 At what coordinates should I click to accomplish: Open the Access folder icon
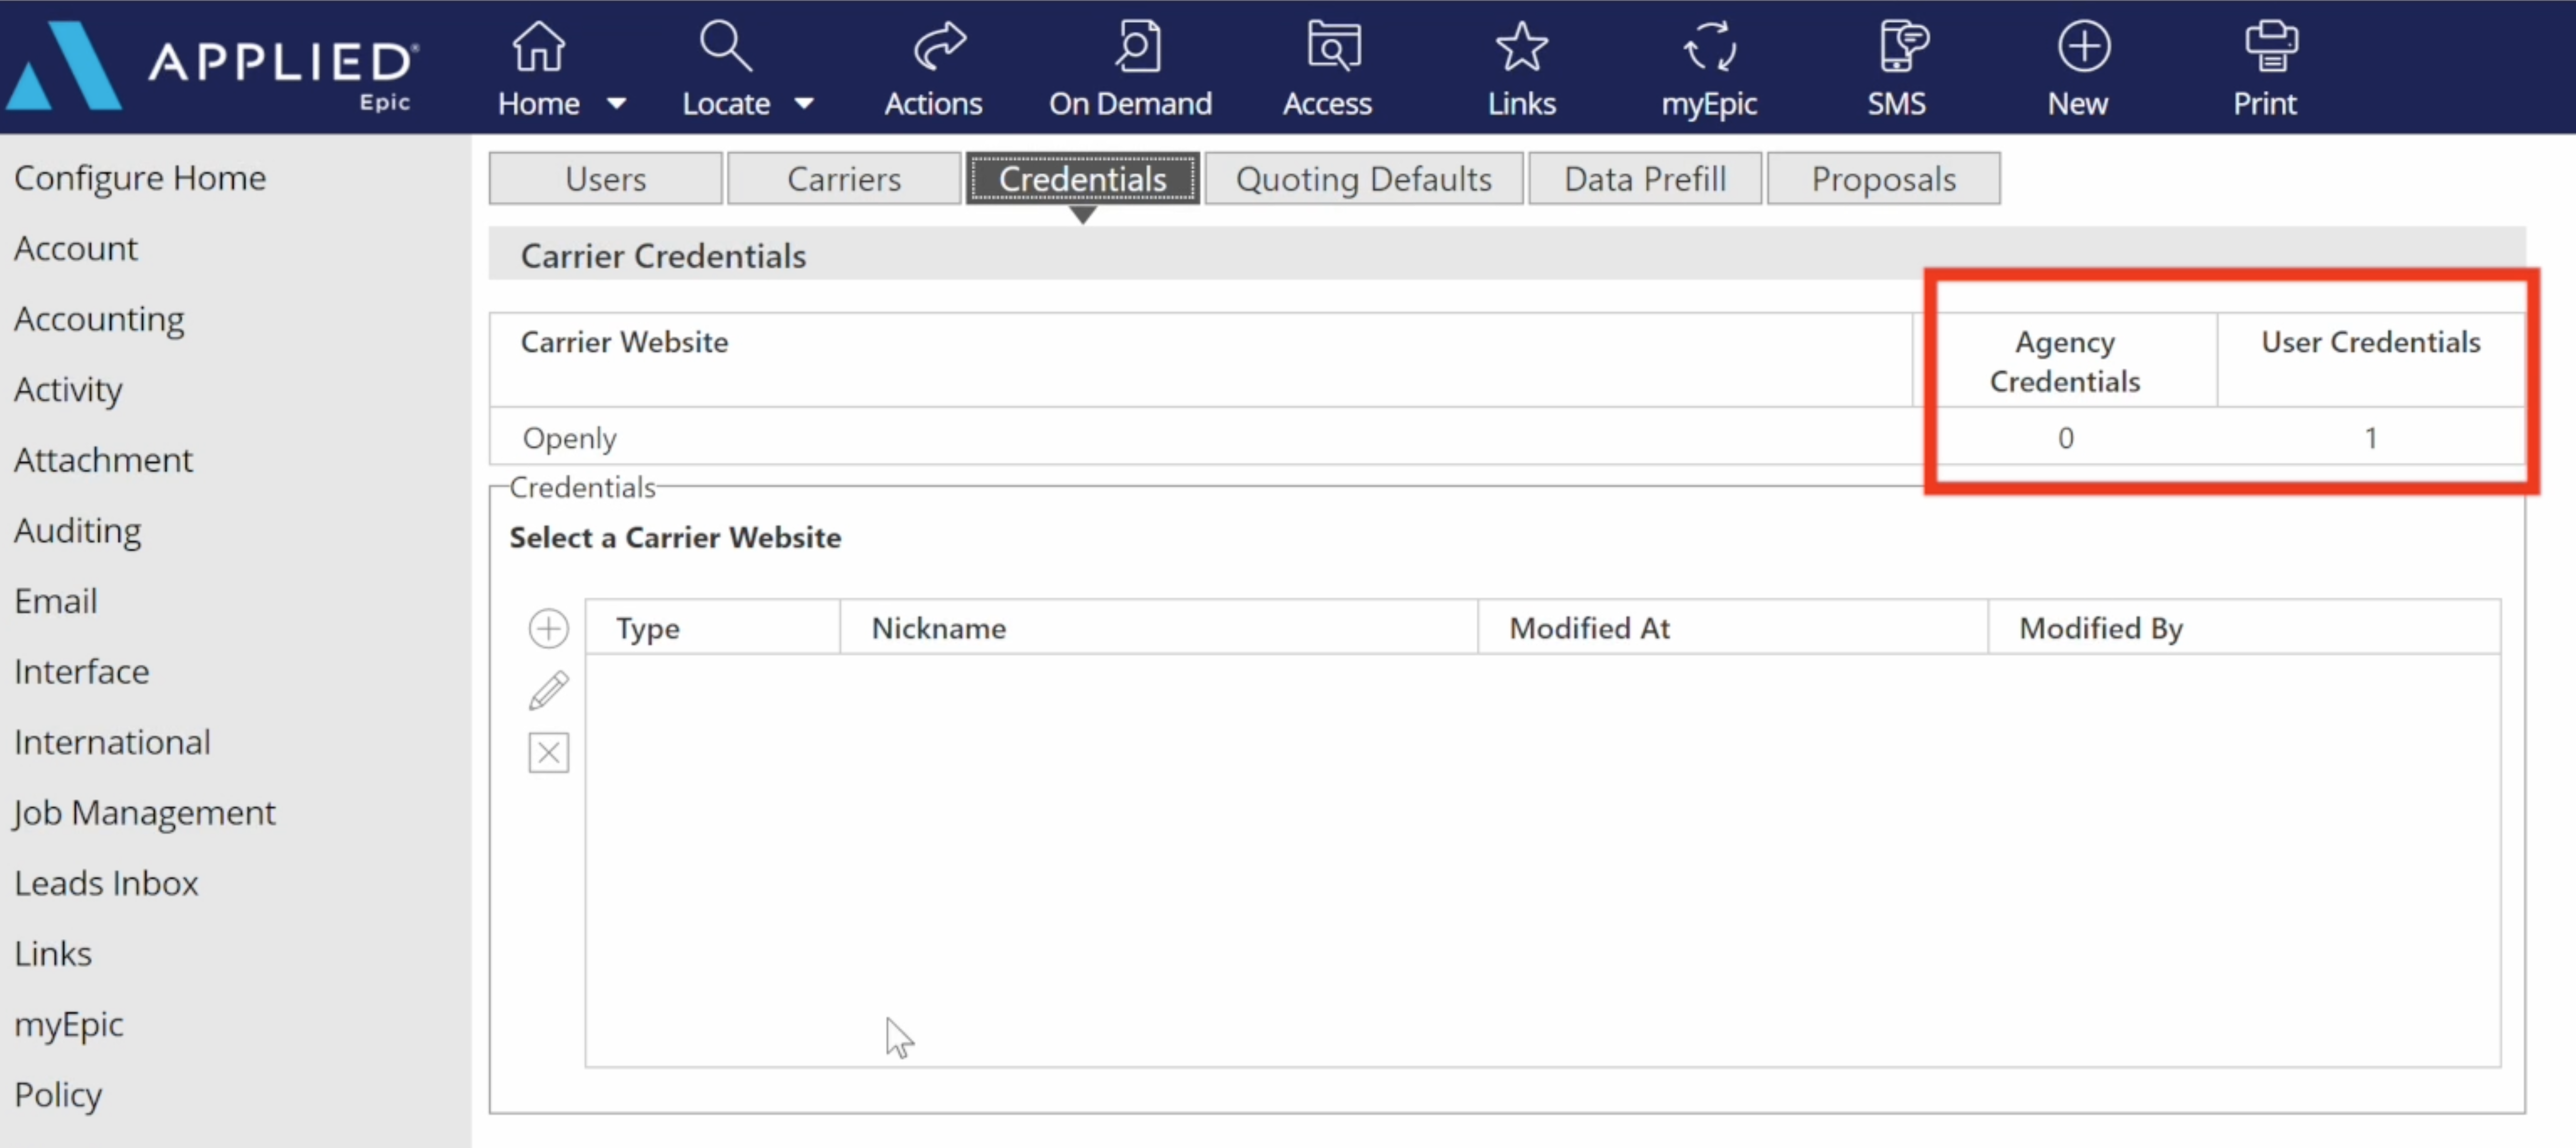point(1334,46)
